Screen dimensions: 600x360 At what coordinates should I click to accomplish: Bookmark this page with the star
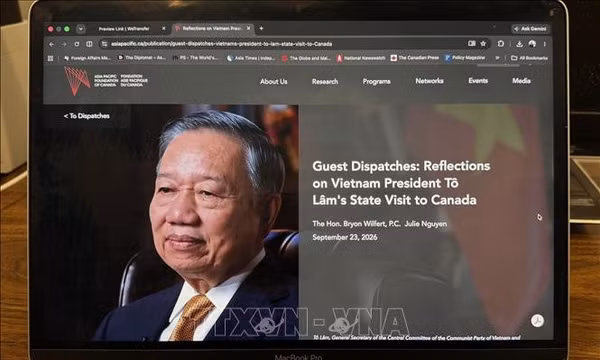point(483,44)
